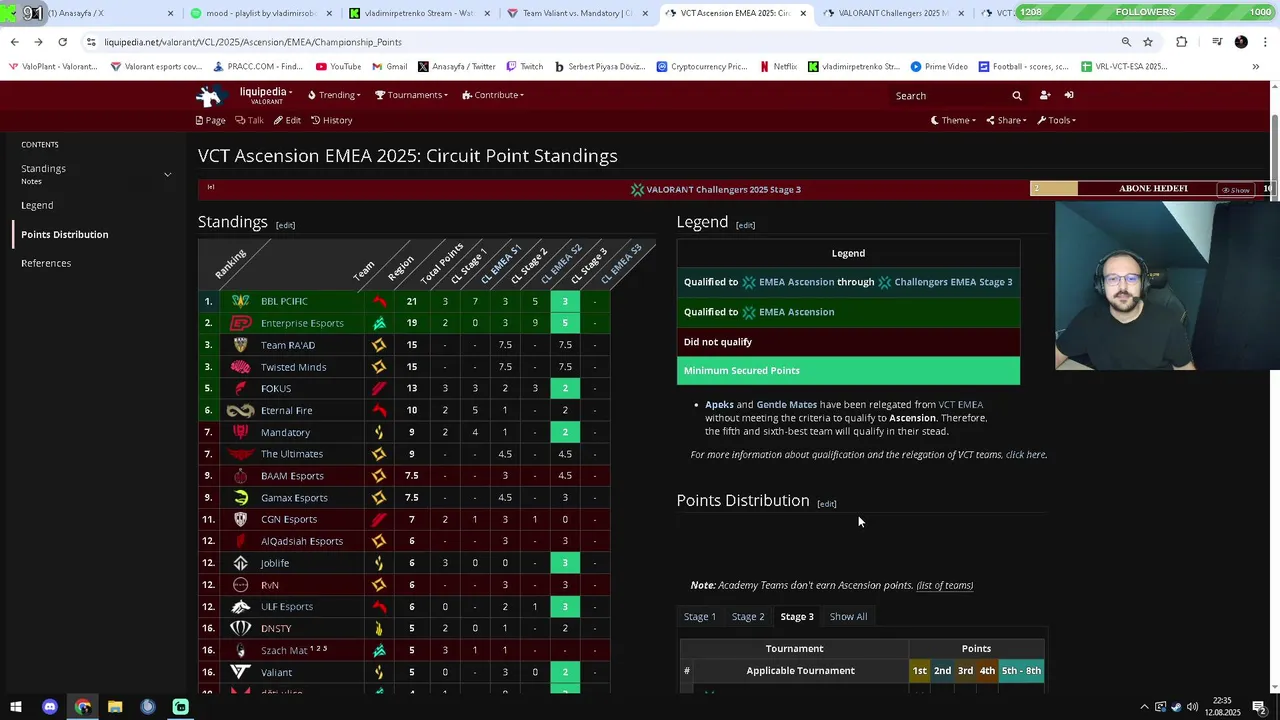This screenshot has width=1280, height=720.
Task: Open File Explorer from the taskbar
Action: pos(115,707)
